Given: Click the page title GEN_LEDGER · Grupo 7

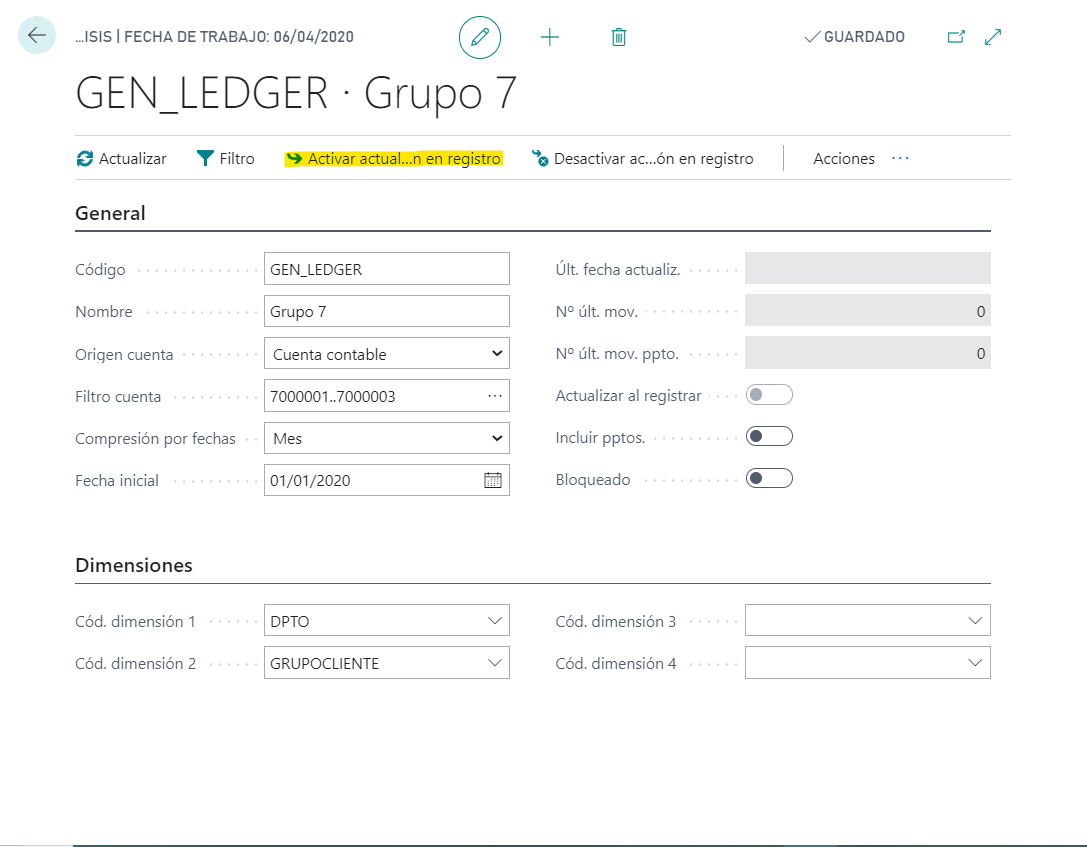Looking at the screenshot, I should click(296, 94).
